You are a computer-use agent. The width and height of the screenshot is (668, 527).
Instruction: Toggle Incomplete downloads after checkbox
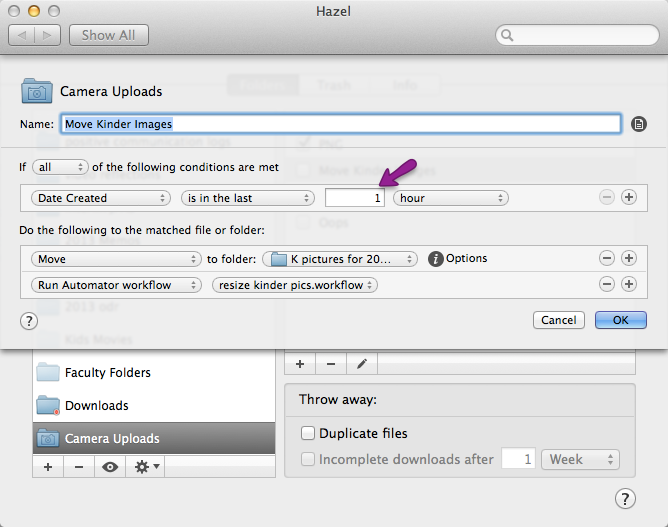point(308,459)
